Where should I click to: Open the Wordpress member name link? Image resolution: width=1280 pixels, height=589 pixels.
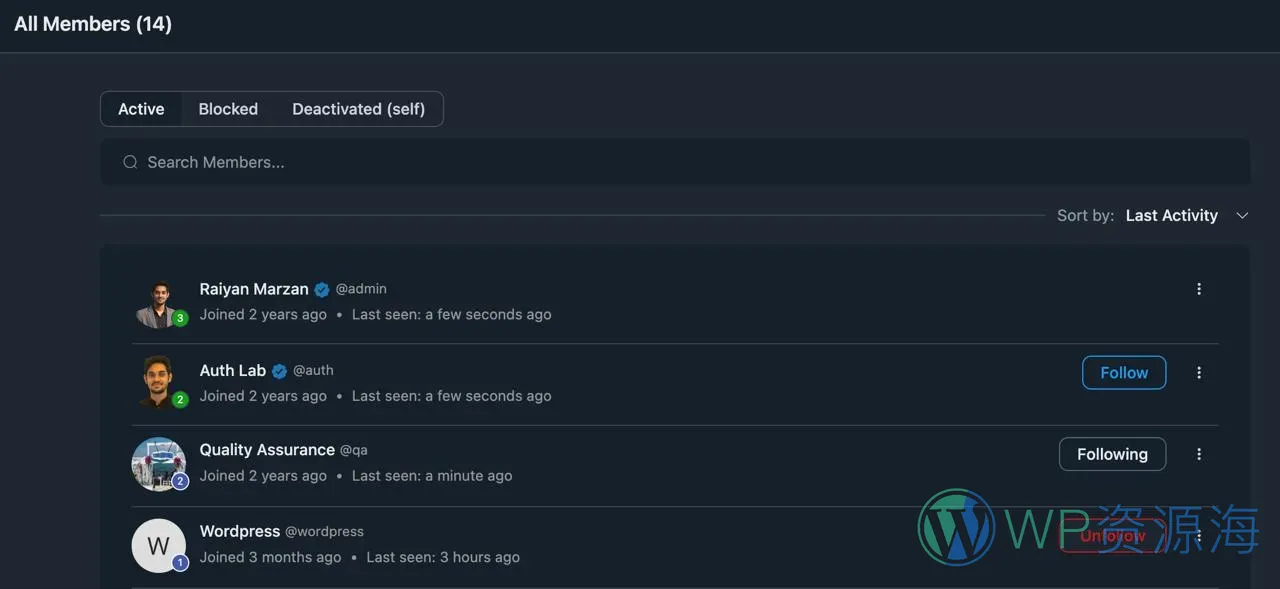[x=239, y=531]
